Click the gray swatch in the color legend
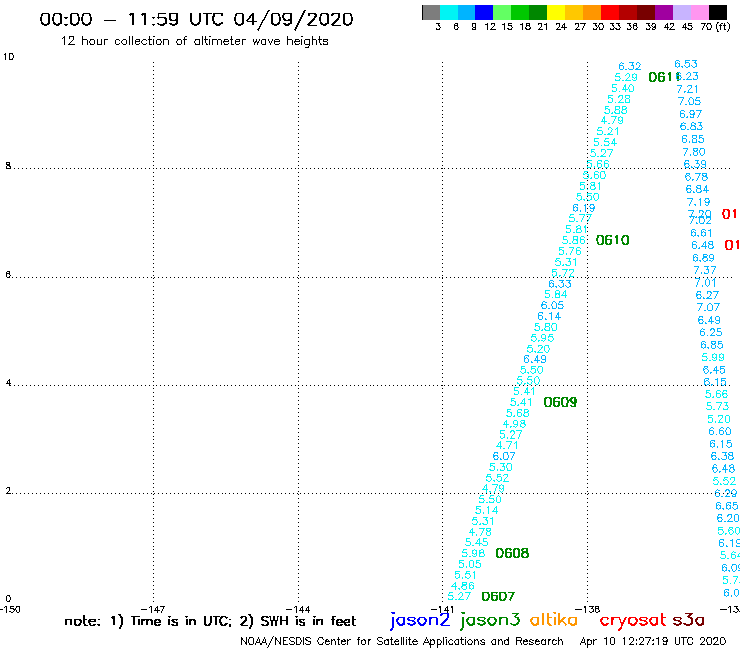The image size is (740, 650). click(x=431, y=12)
